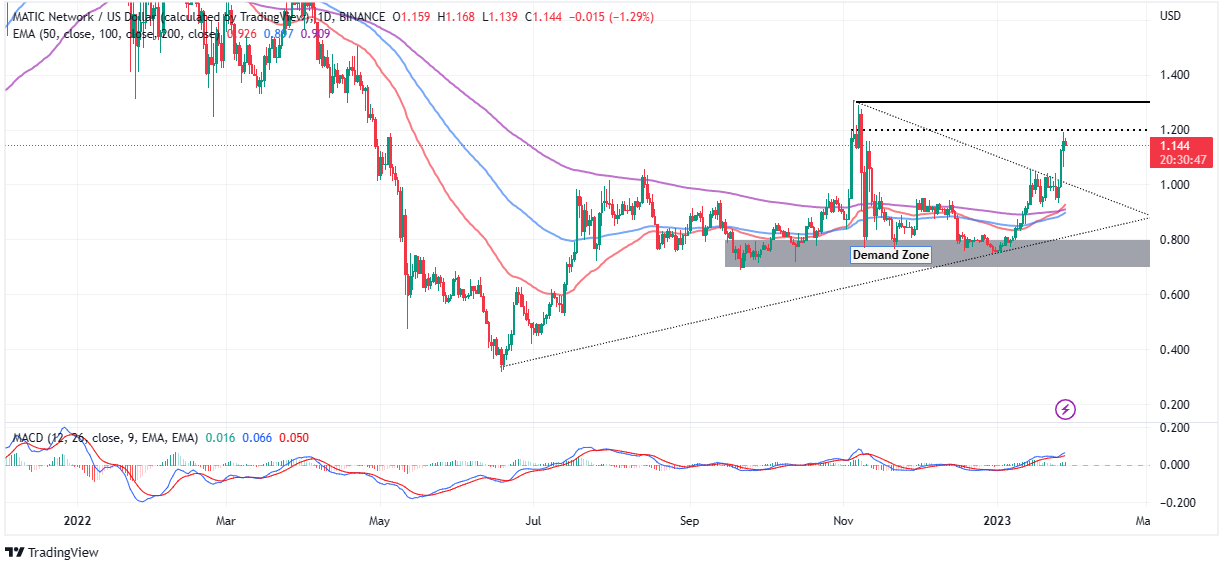Click the TradingView logo at bottom left

coord(51,553)
